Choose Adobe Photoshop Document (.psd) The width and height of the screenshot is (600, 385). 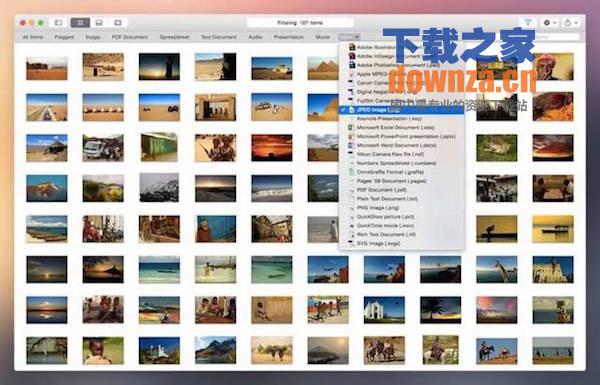click(402, 65)
